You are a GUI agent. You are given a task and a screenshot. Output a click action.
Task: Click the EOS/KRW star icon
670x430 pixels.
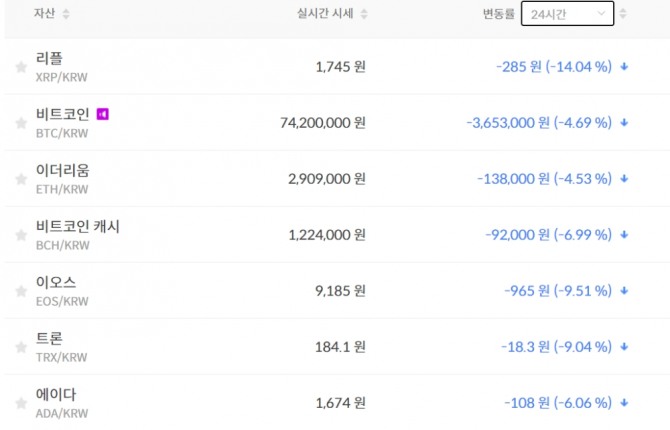click(x=21, y=291)
